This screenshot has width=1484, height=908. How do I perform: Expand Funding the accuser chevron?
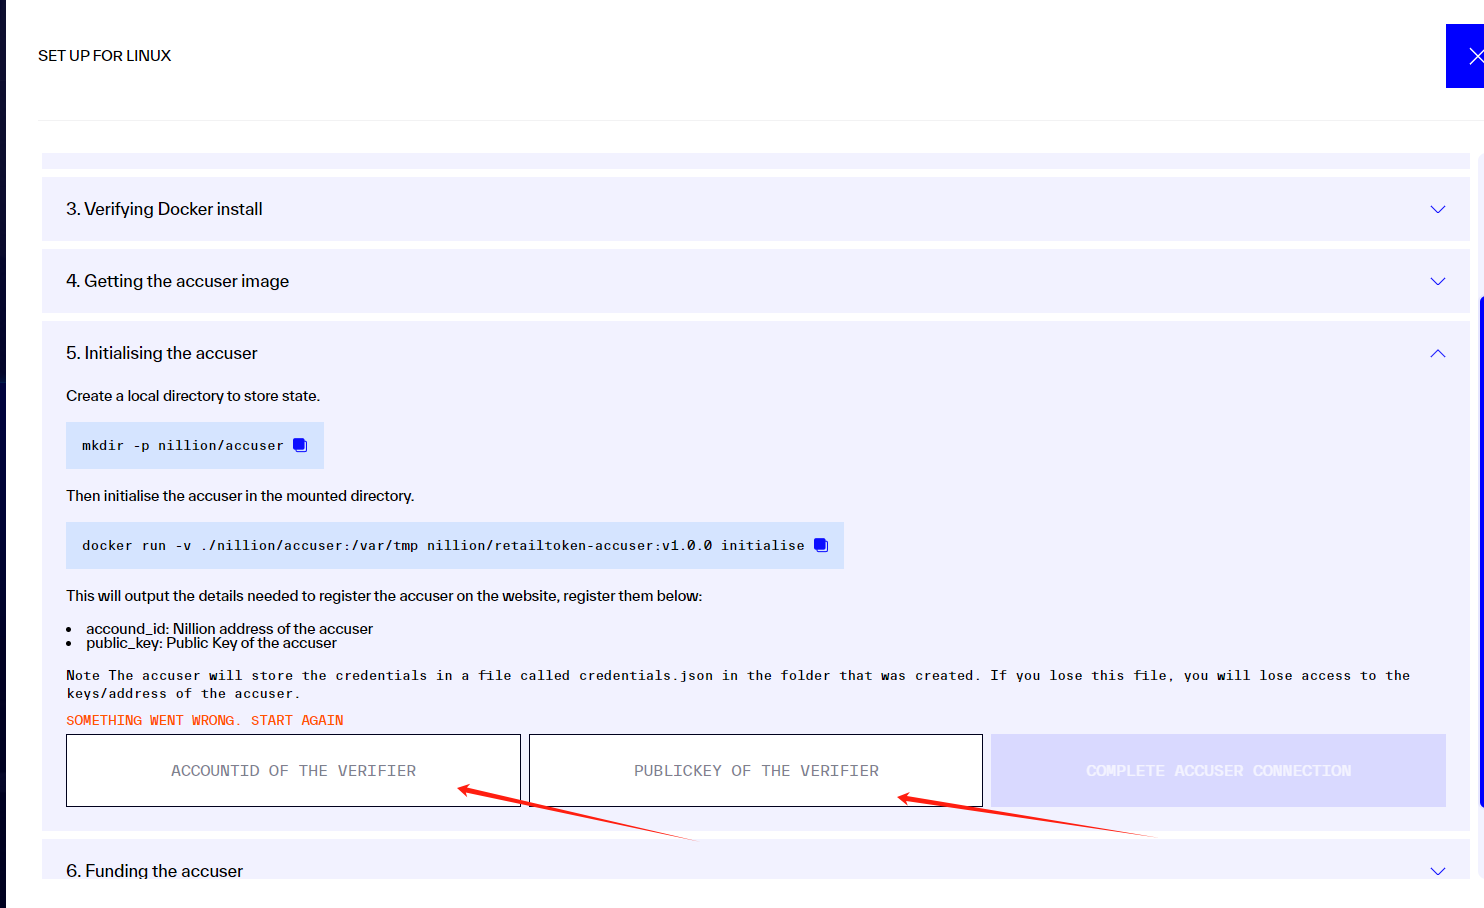1437,870
